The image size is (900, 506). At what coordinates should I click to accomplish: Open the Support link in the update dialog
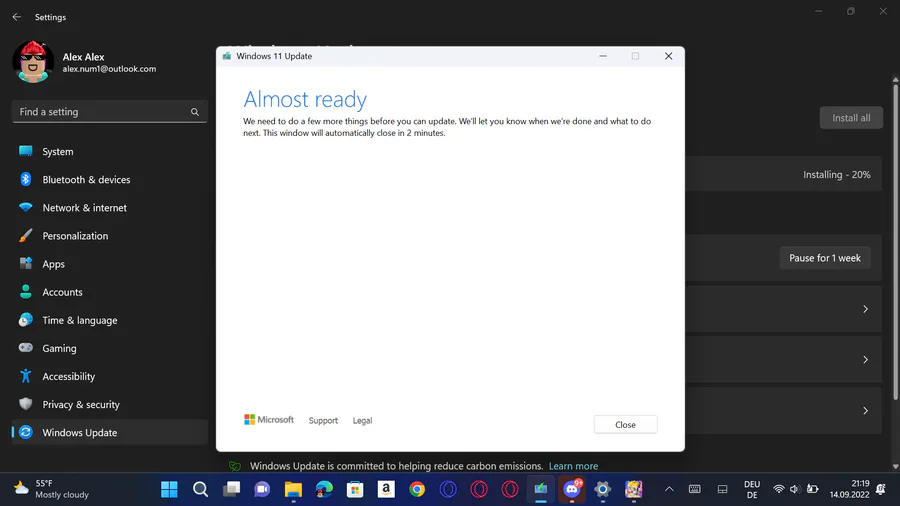323,421
